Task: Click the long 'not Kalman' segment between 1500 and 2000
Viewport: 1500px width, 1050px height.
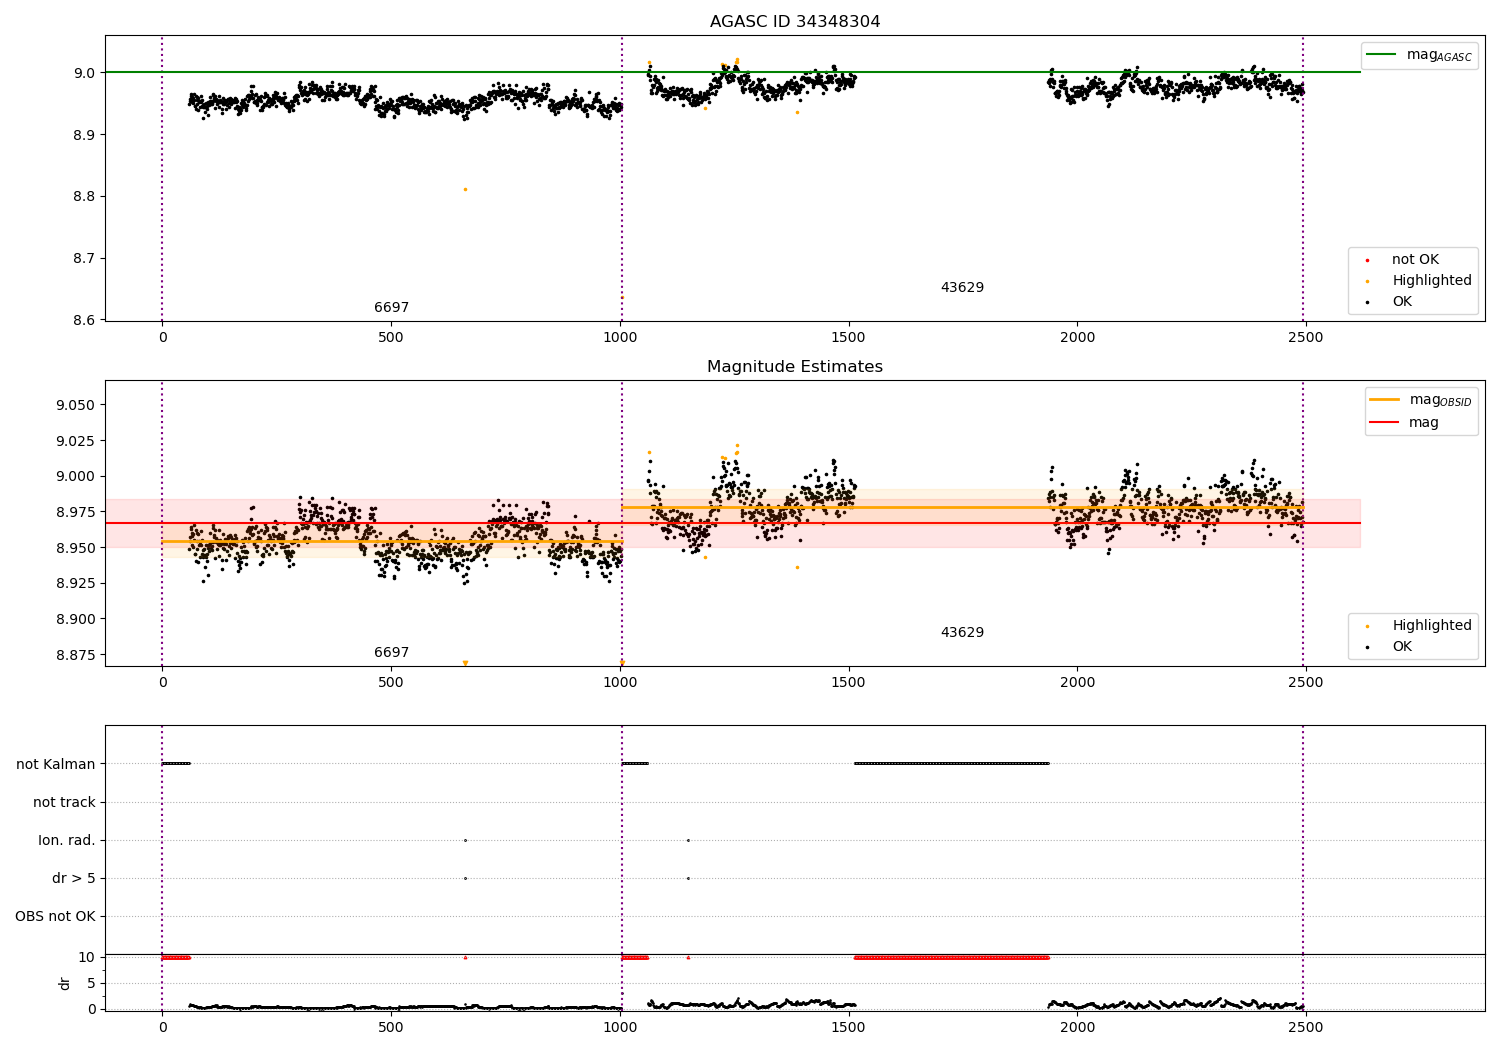Action: tap(952, 764)
